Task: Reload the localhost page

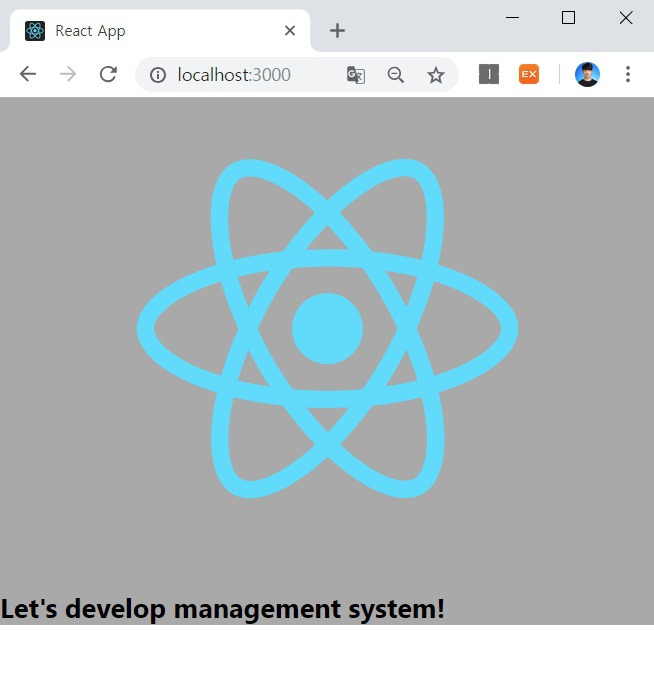Action: (x=108, y=74)
